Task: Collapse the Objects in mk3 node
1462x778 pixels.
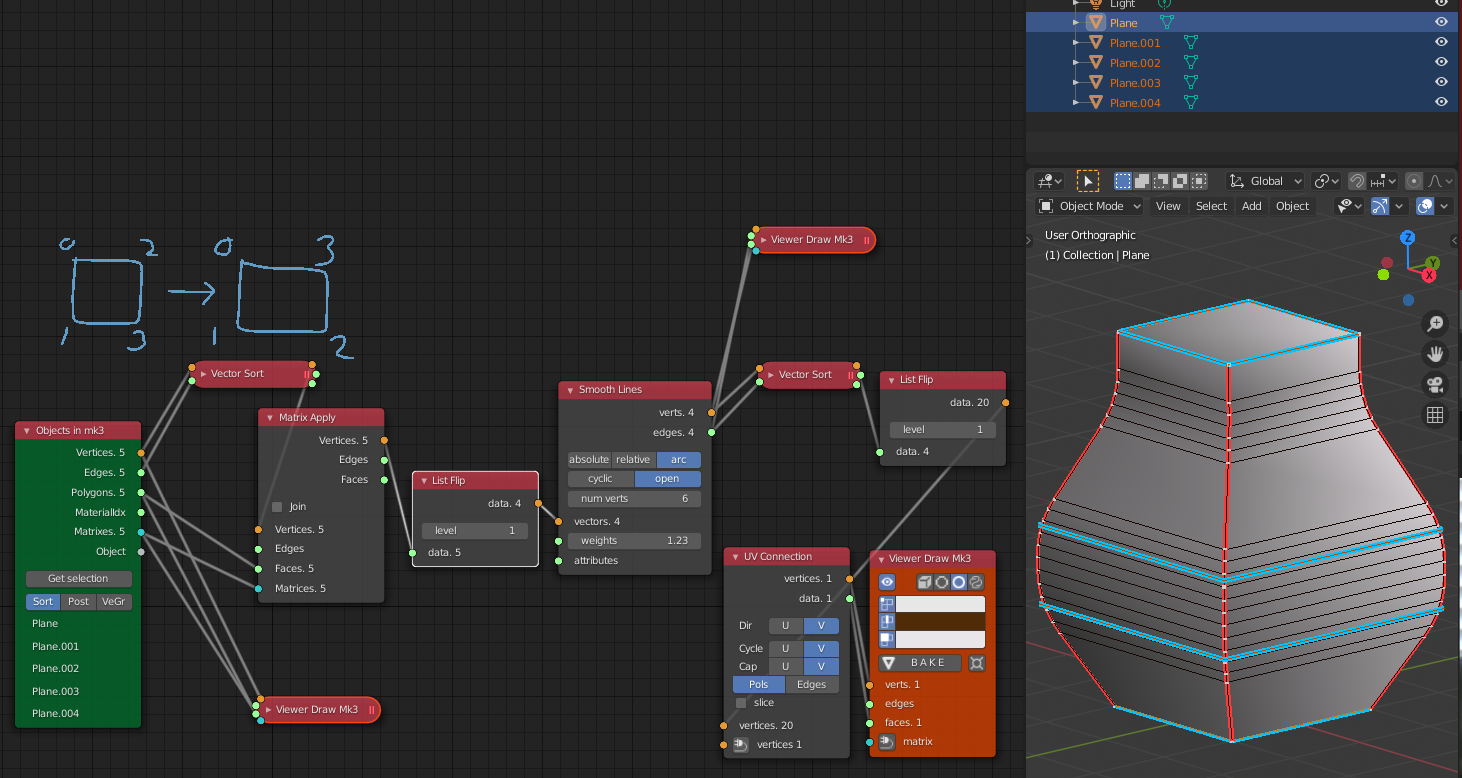Action: (27, 431)
